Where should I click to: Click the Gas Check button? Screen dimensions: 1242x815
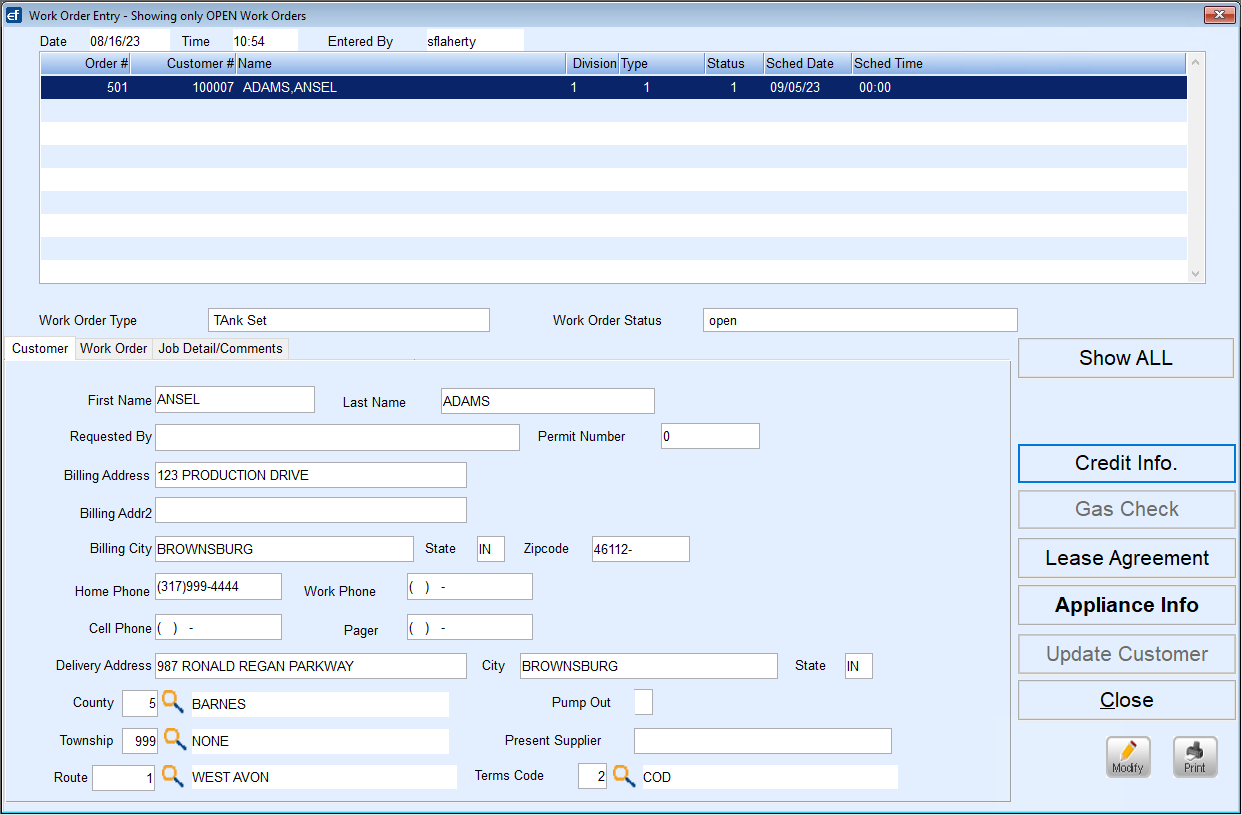[x=1127, y=509]
